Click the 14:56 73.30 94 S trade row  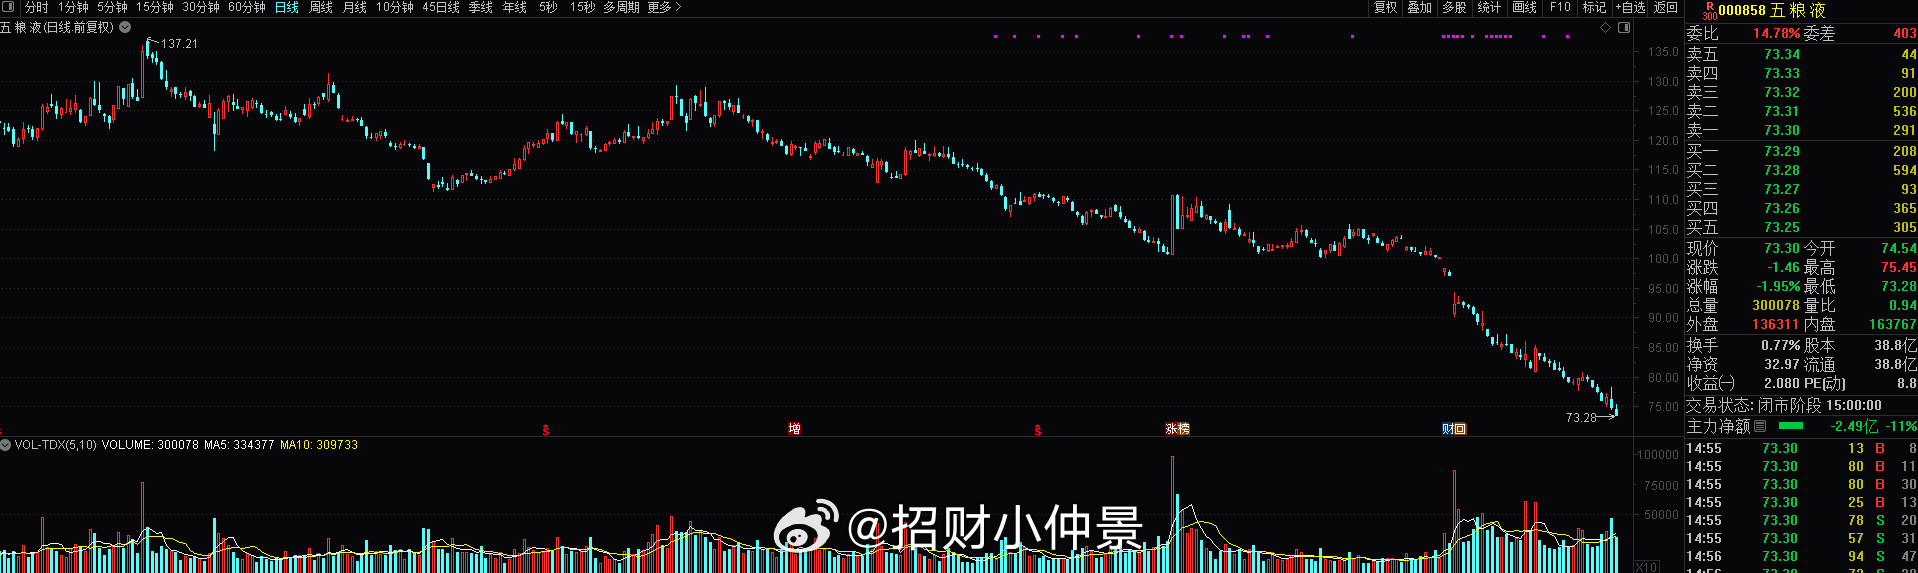pos(1801,556)
